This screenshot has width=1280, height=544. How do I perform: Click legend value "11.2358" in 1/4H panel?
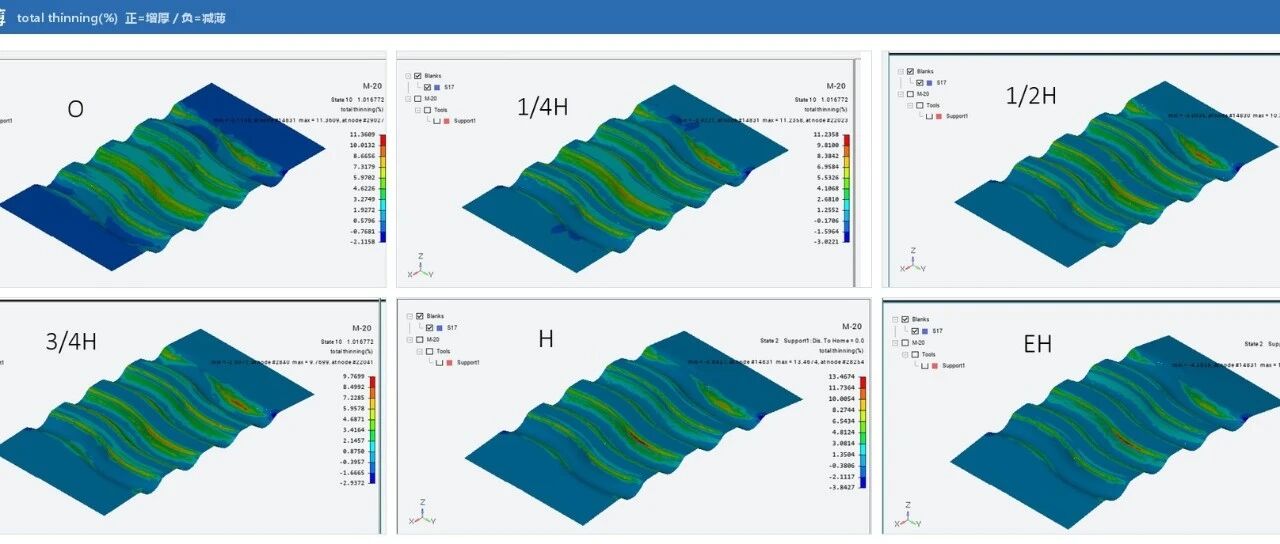pos(826,133)
